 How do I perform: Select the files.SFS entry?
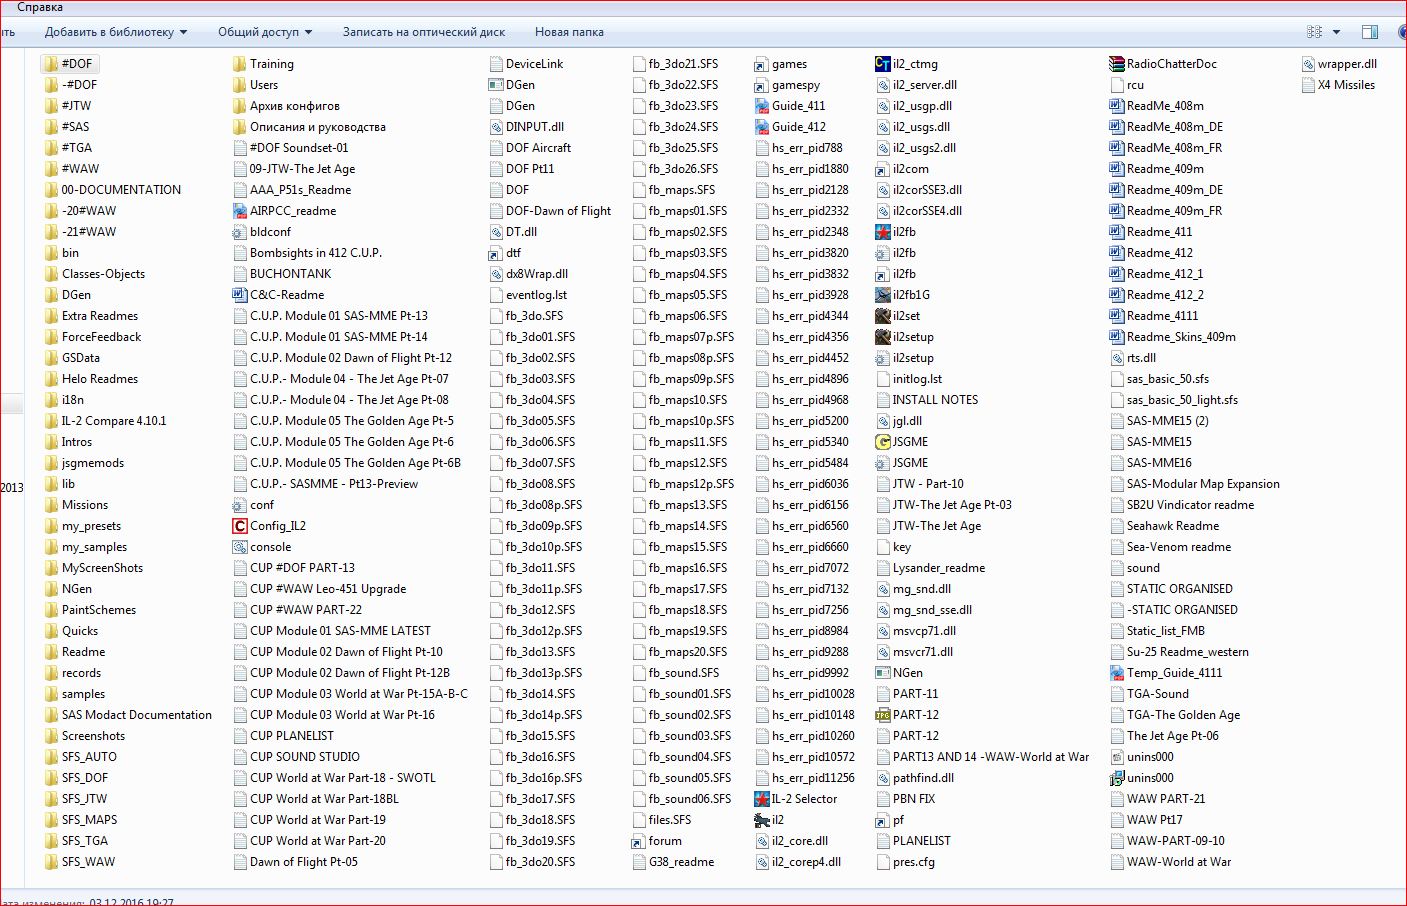670,820
